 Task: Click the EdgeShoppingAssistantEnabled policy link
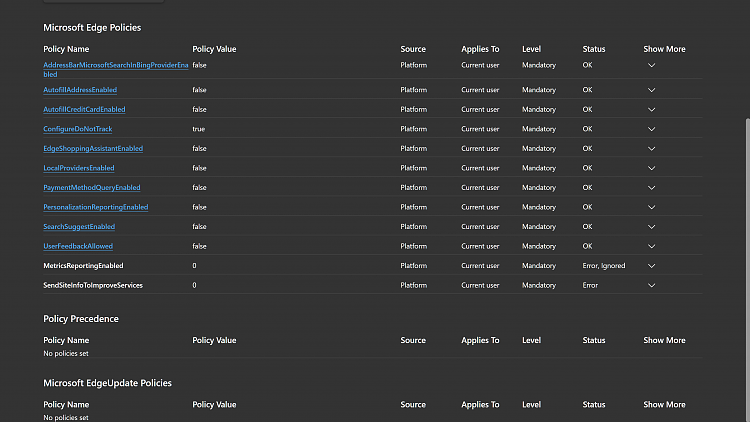93,148
